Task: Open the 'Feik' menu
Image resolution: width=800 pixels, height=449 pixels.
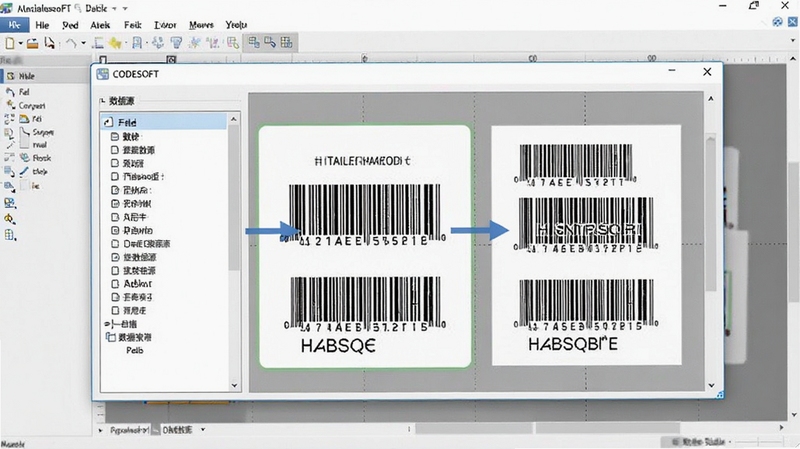Action: [x=132, y=25]
